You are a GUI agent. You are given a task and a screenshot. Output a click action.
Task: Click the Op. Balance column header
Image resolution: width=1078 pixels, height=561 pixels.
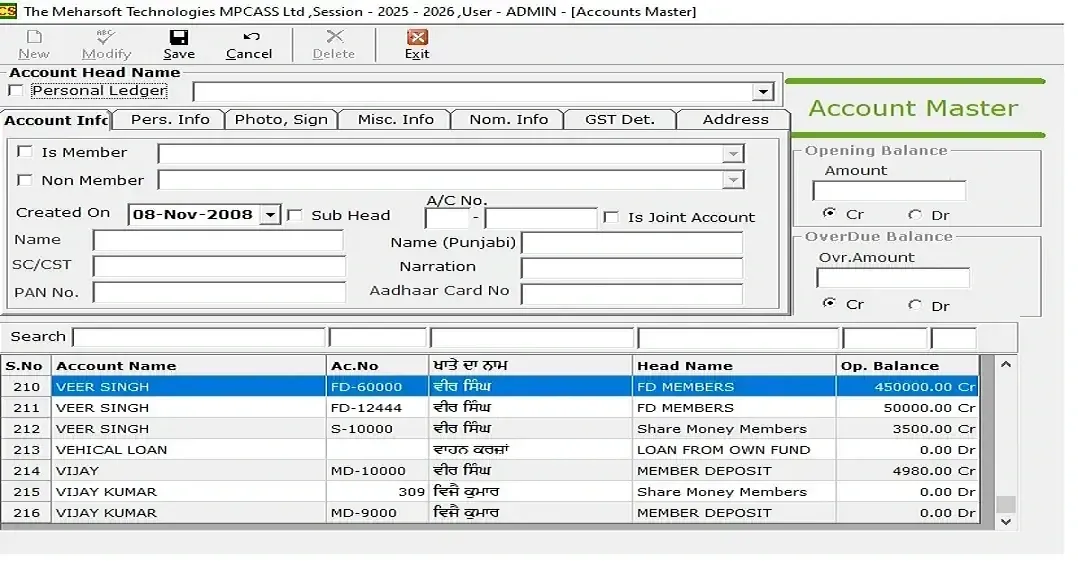[908, 366]
